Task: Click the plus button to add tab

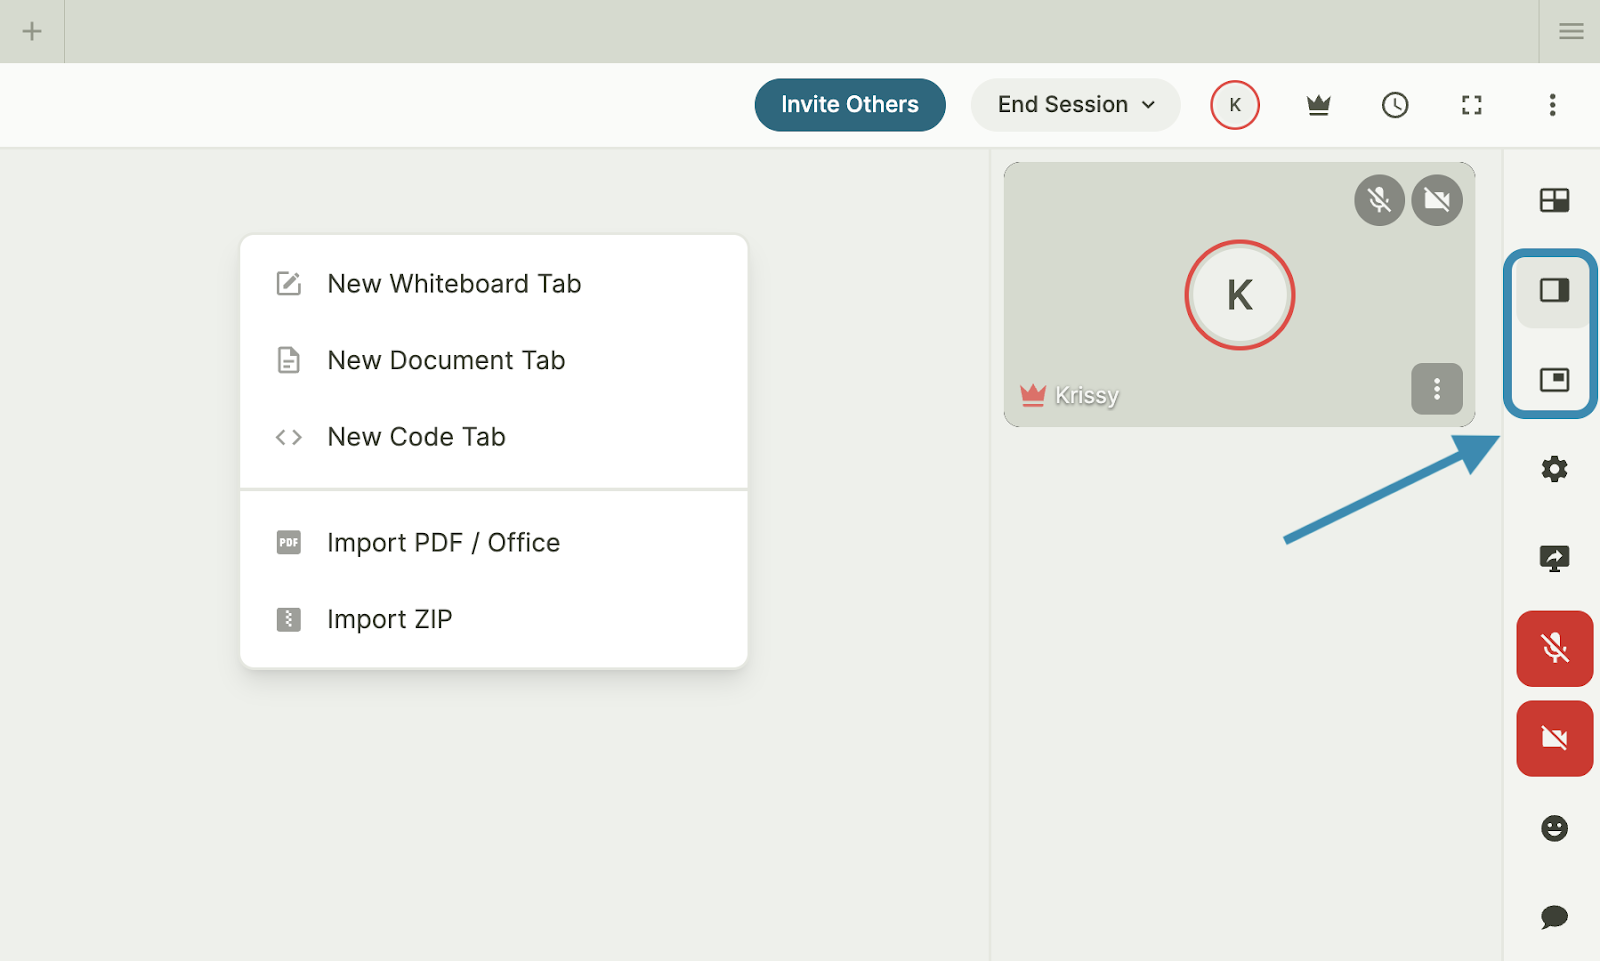Action: click(32, 31)
